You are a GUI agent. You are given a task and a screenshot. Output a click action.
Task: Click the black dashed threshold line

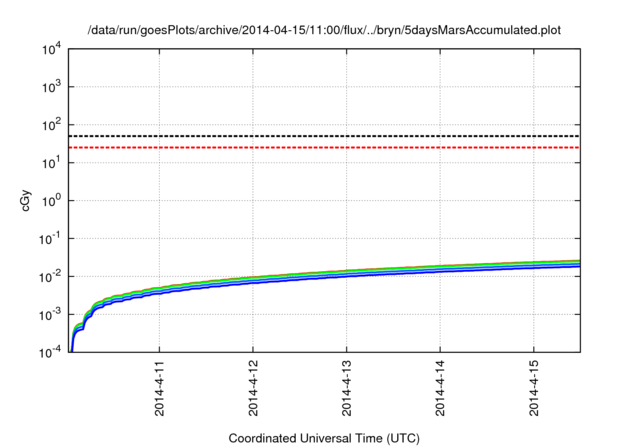pyautogui.click(x=324, y=136)
